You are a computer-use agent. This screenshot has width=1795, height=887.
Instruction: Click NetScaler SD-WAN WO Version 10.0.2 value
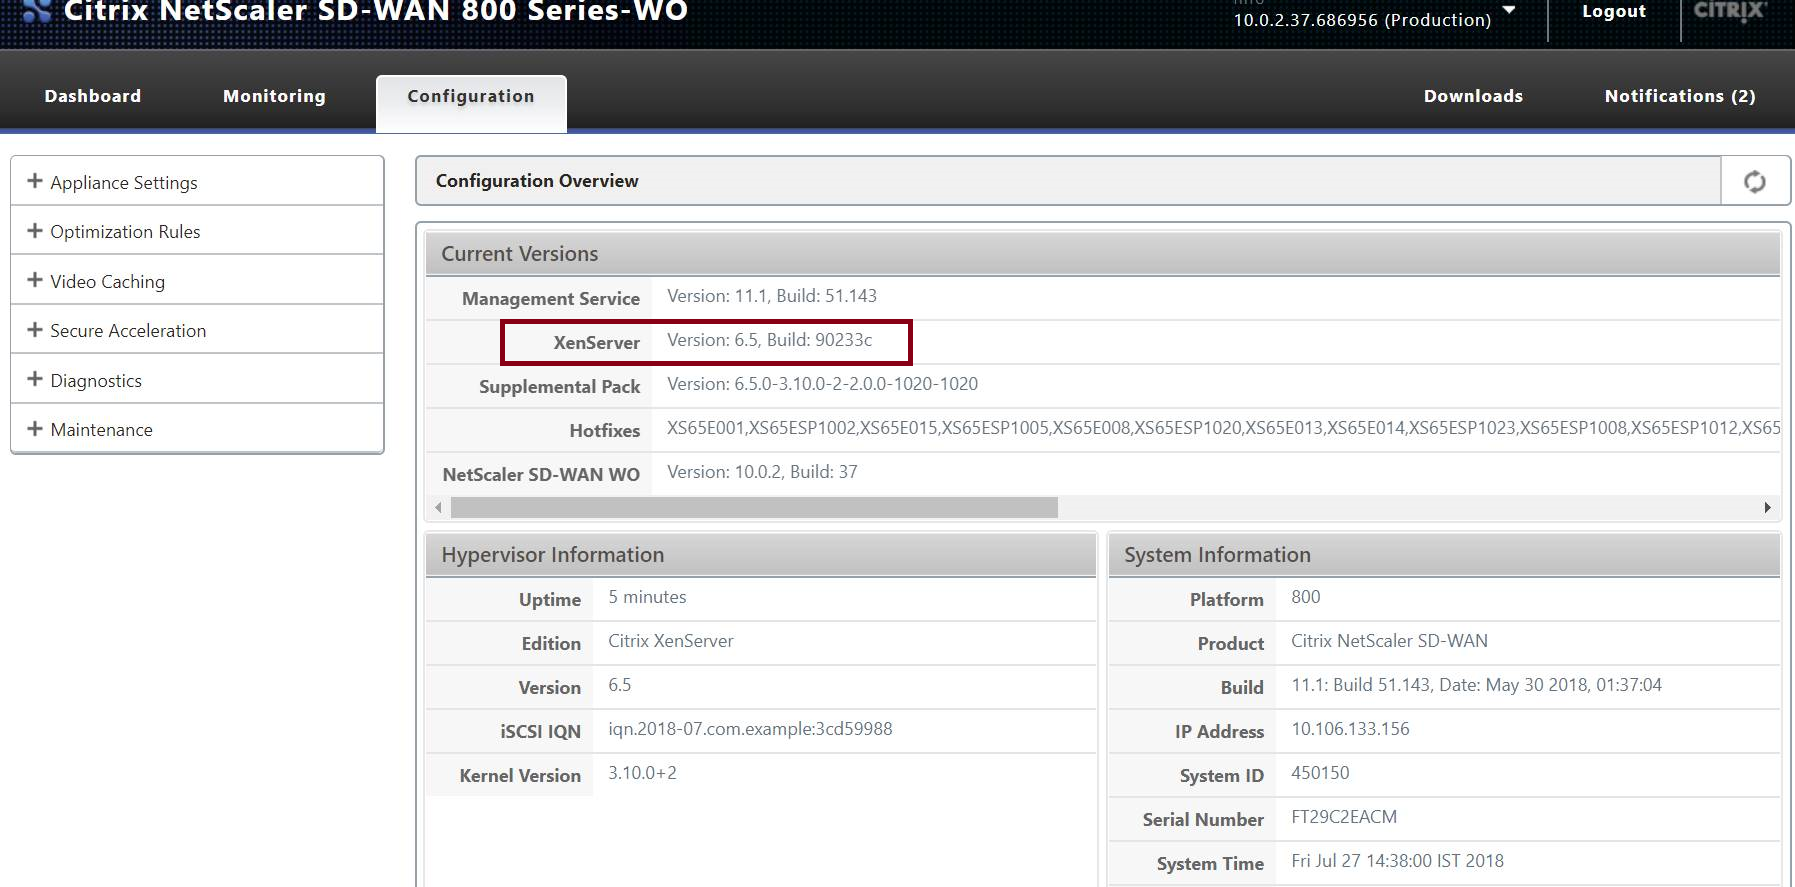click(762, 472)
